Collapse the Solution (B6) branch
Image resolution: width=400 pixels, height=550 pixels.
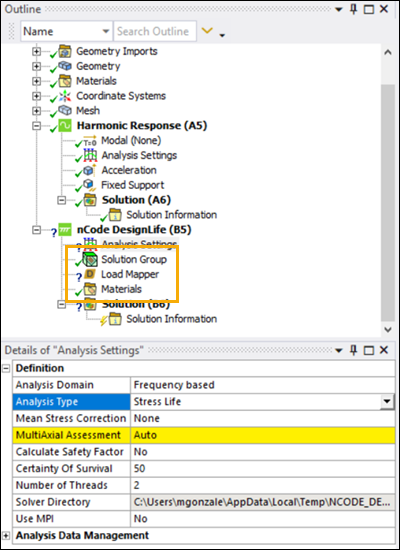[x=61, y=305]
